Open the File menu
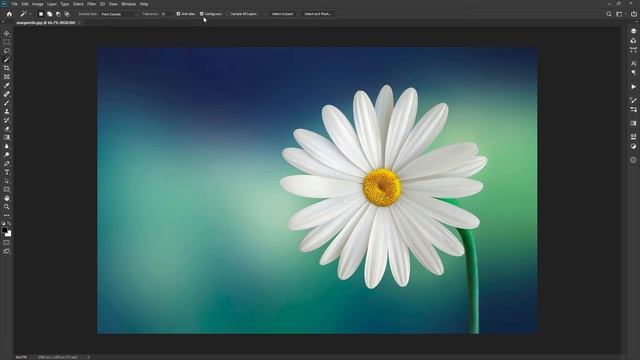Viewport: 640px width, 360px height. point(14,4)
